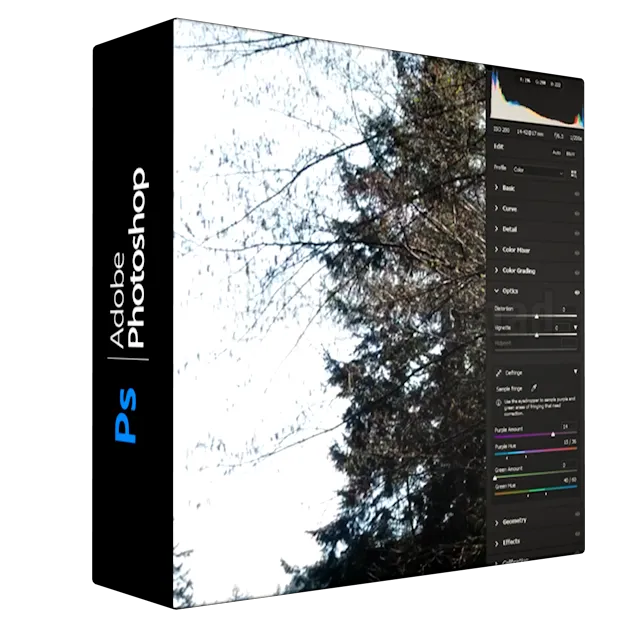The width and height of the screenshot is (630, 630).
Task: Toggle visibility eye for Color Grading panel
Action: tap(577, 273)
